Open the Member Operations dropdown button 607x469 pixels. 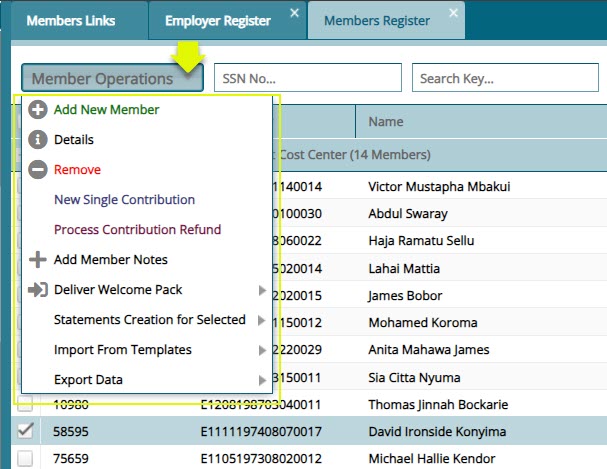(112, 78)
